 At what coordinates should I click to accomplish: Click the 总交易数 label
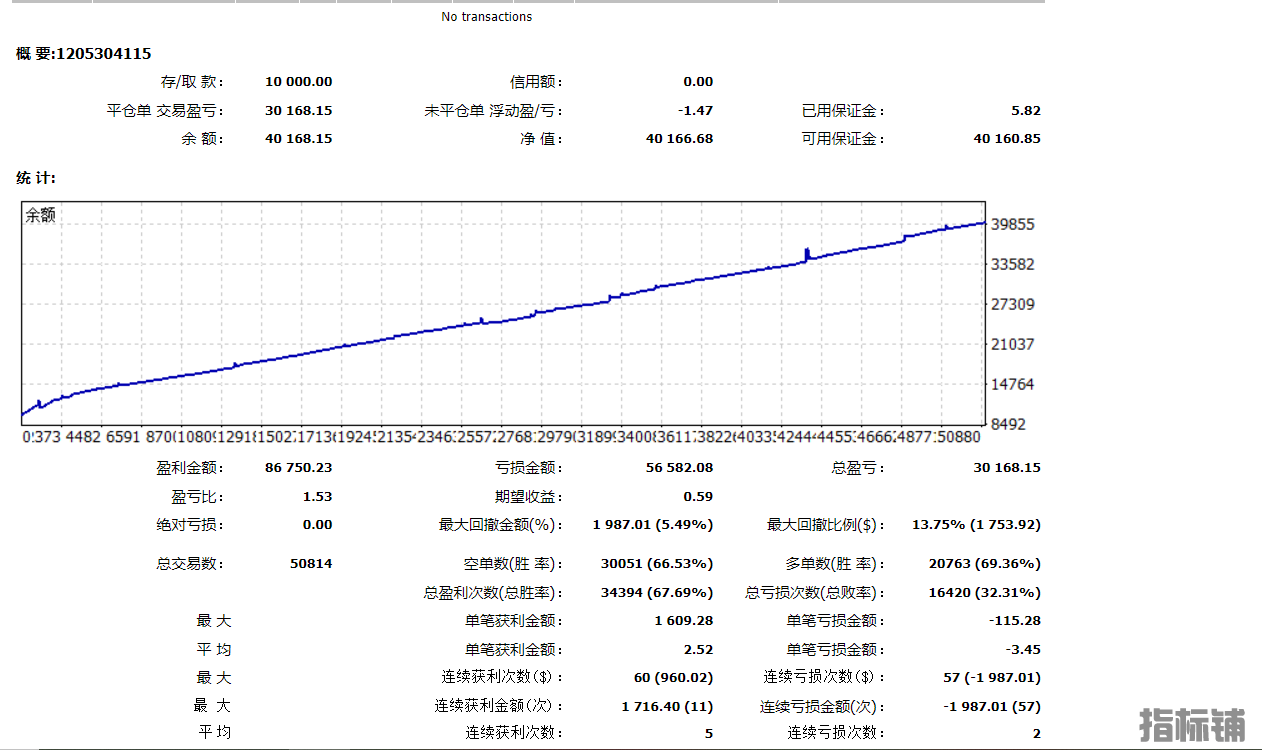click(191, 563)
